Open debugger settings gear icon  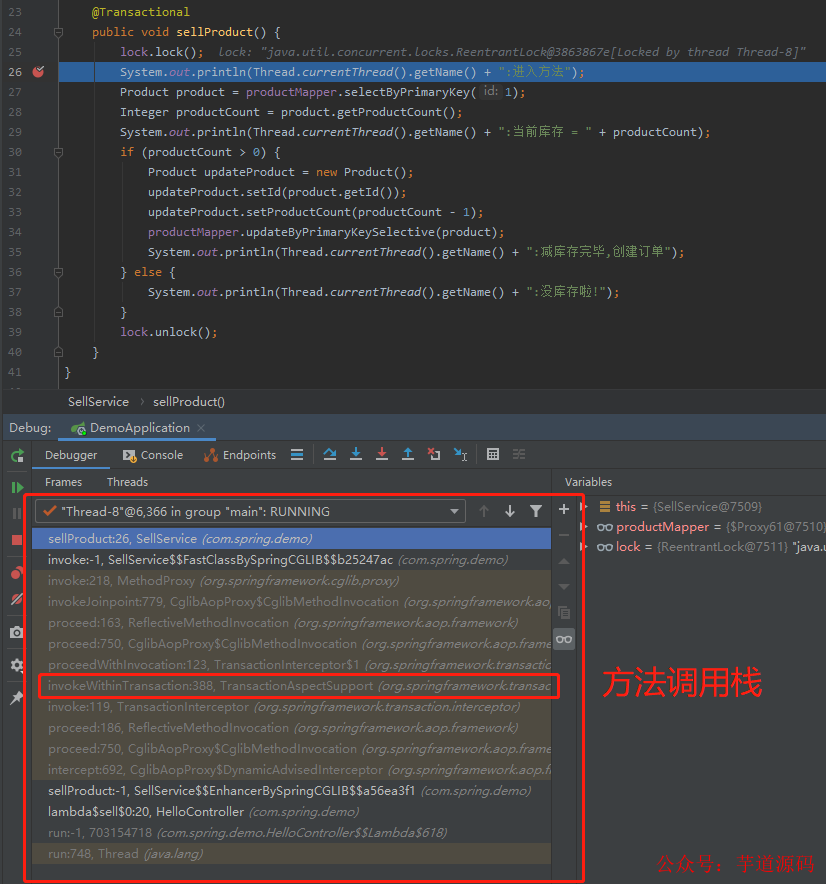point(17,665)
